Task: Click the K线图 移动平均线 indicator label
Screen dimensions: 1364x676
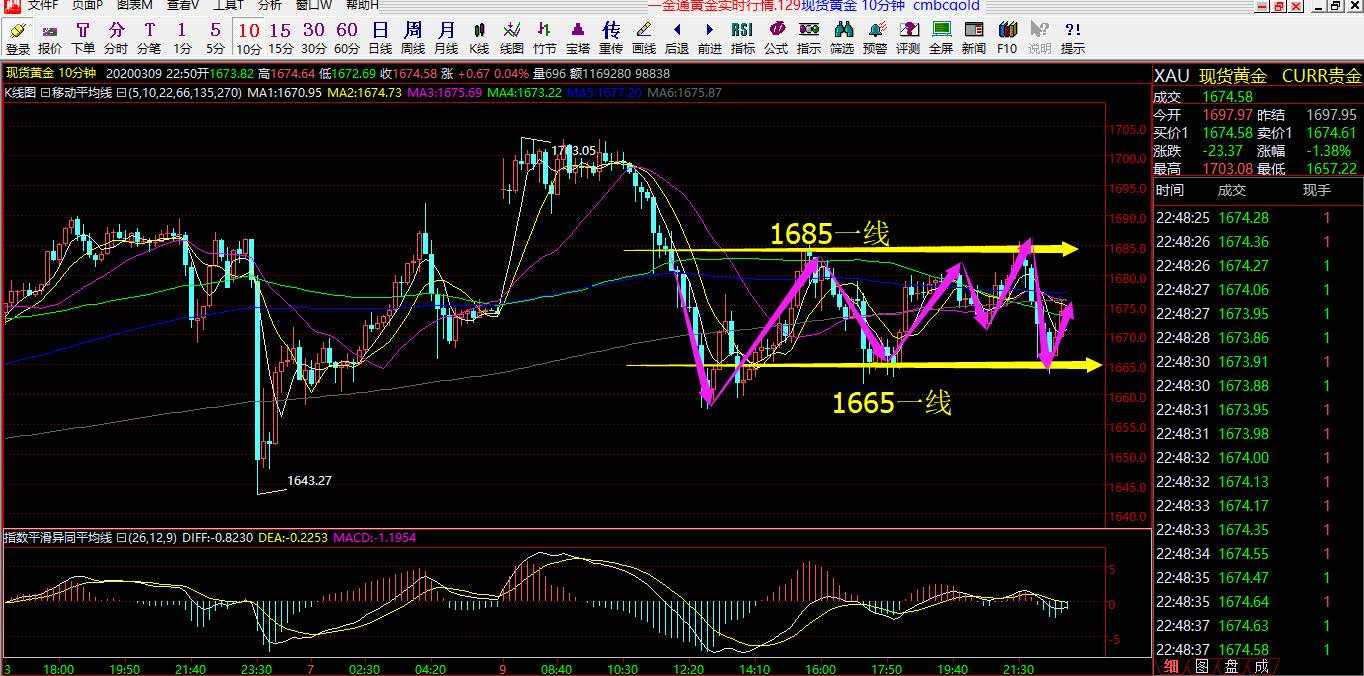Action: (x=59, y=93)
